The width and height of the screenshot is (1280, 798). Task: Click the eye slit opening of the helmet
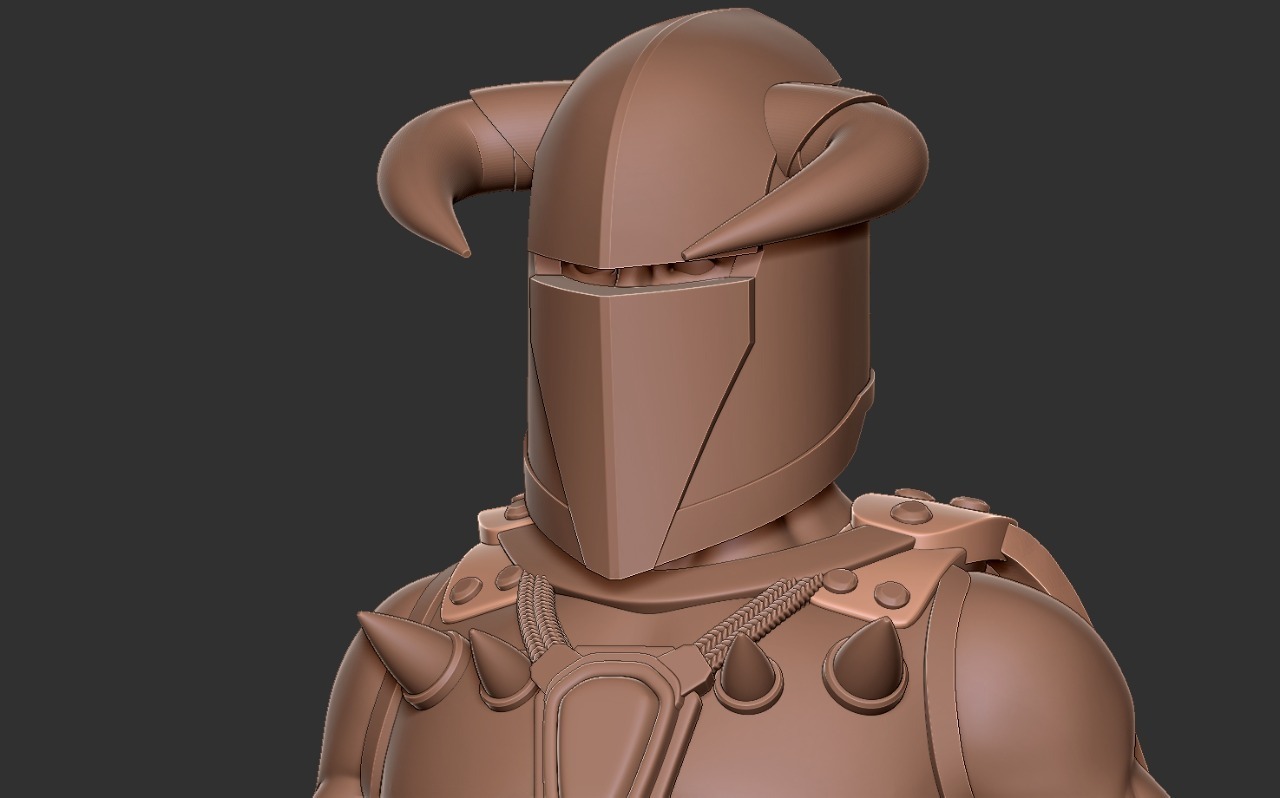(645, 270)
